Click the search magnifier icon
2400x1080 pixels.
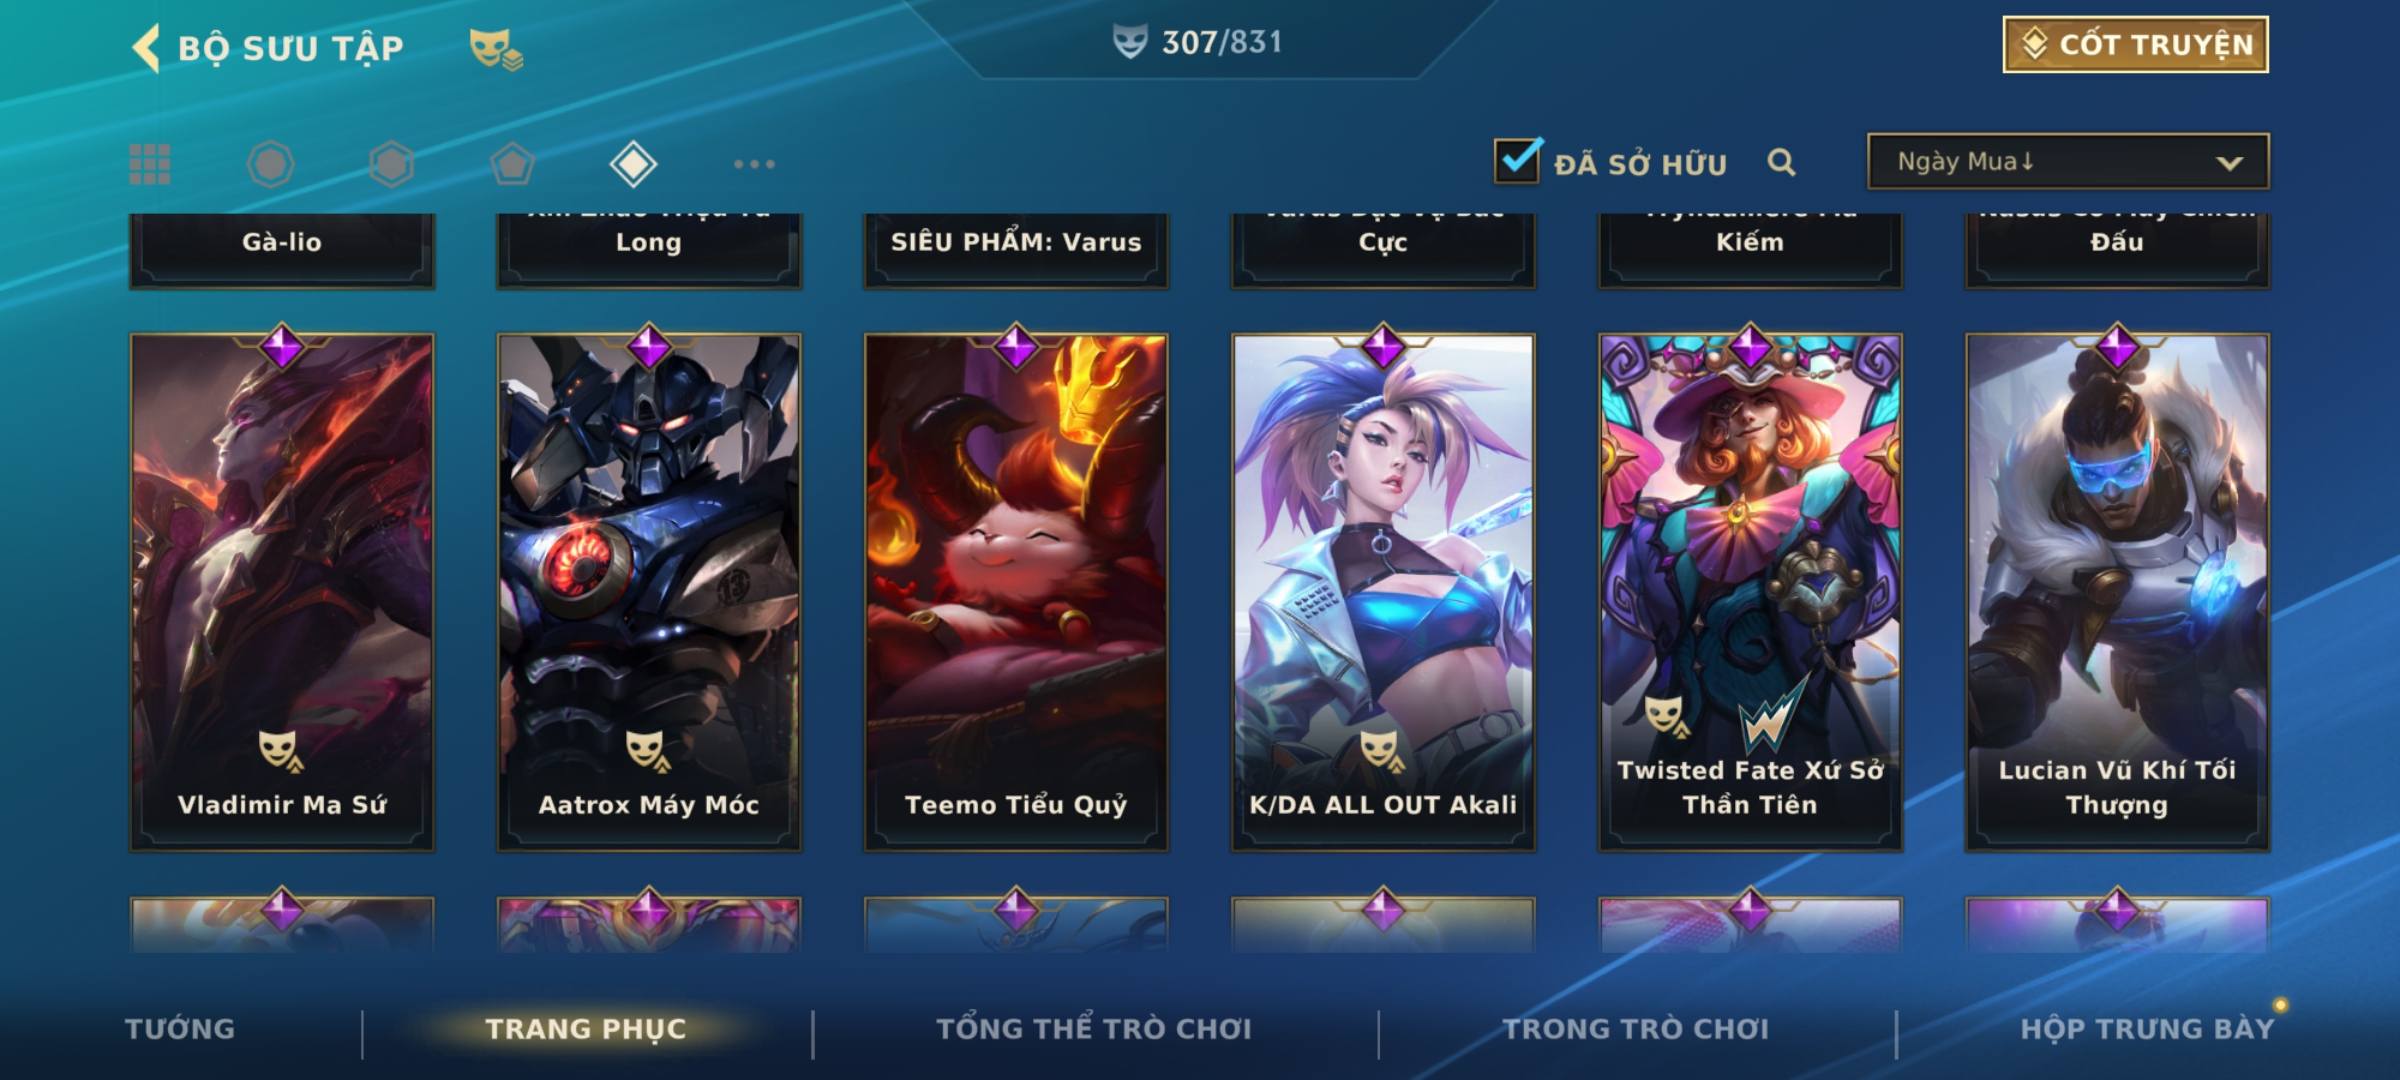[x=1781, y=162]
